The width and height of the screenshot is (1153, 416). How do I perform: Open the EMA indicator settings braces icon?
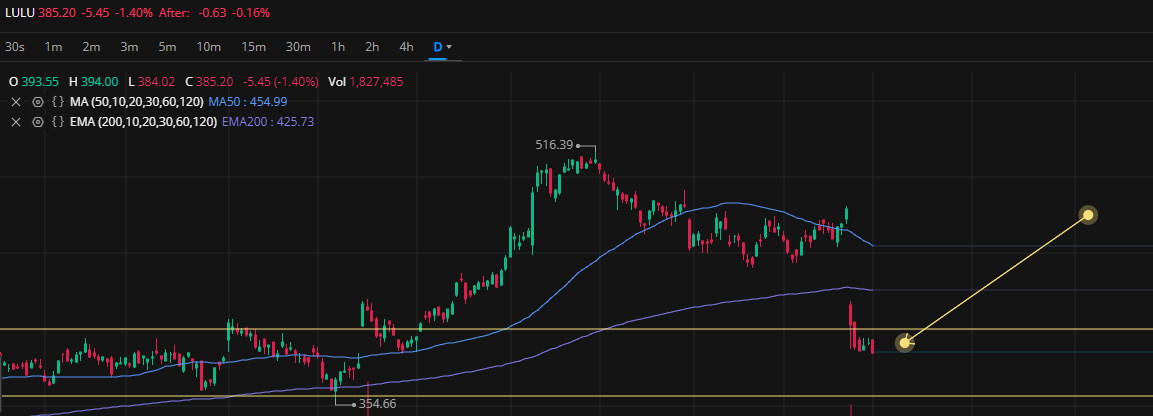[58, 121]
